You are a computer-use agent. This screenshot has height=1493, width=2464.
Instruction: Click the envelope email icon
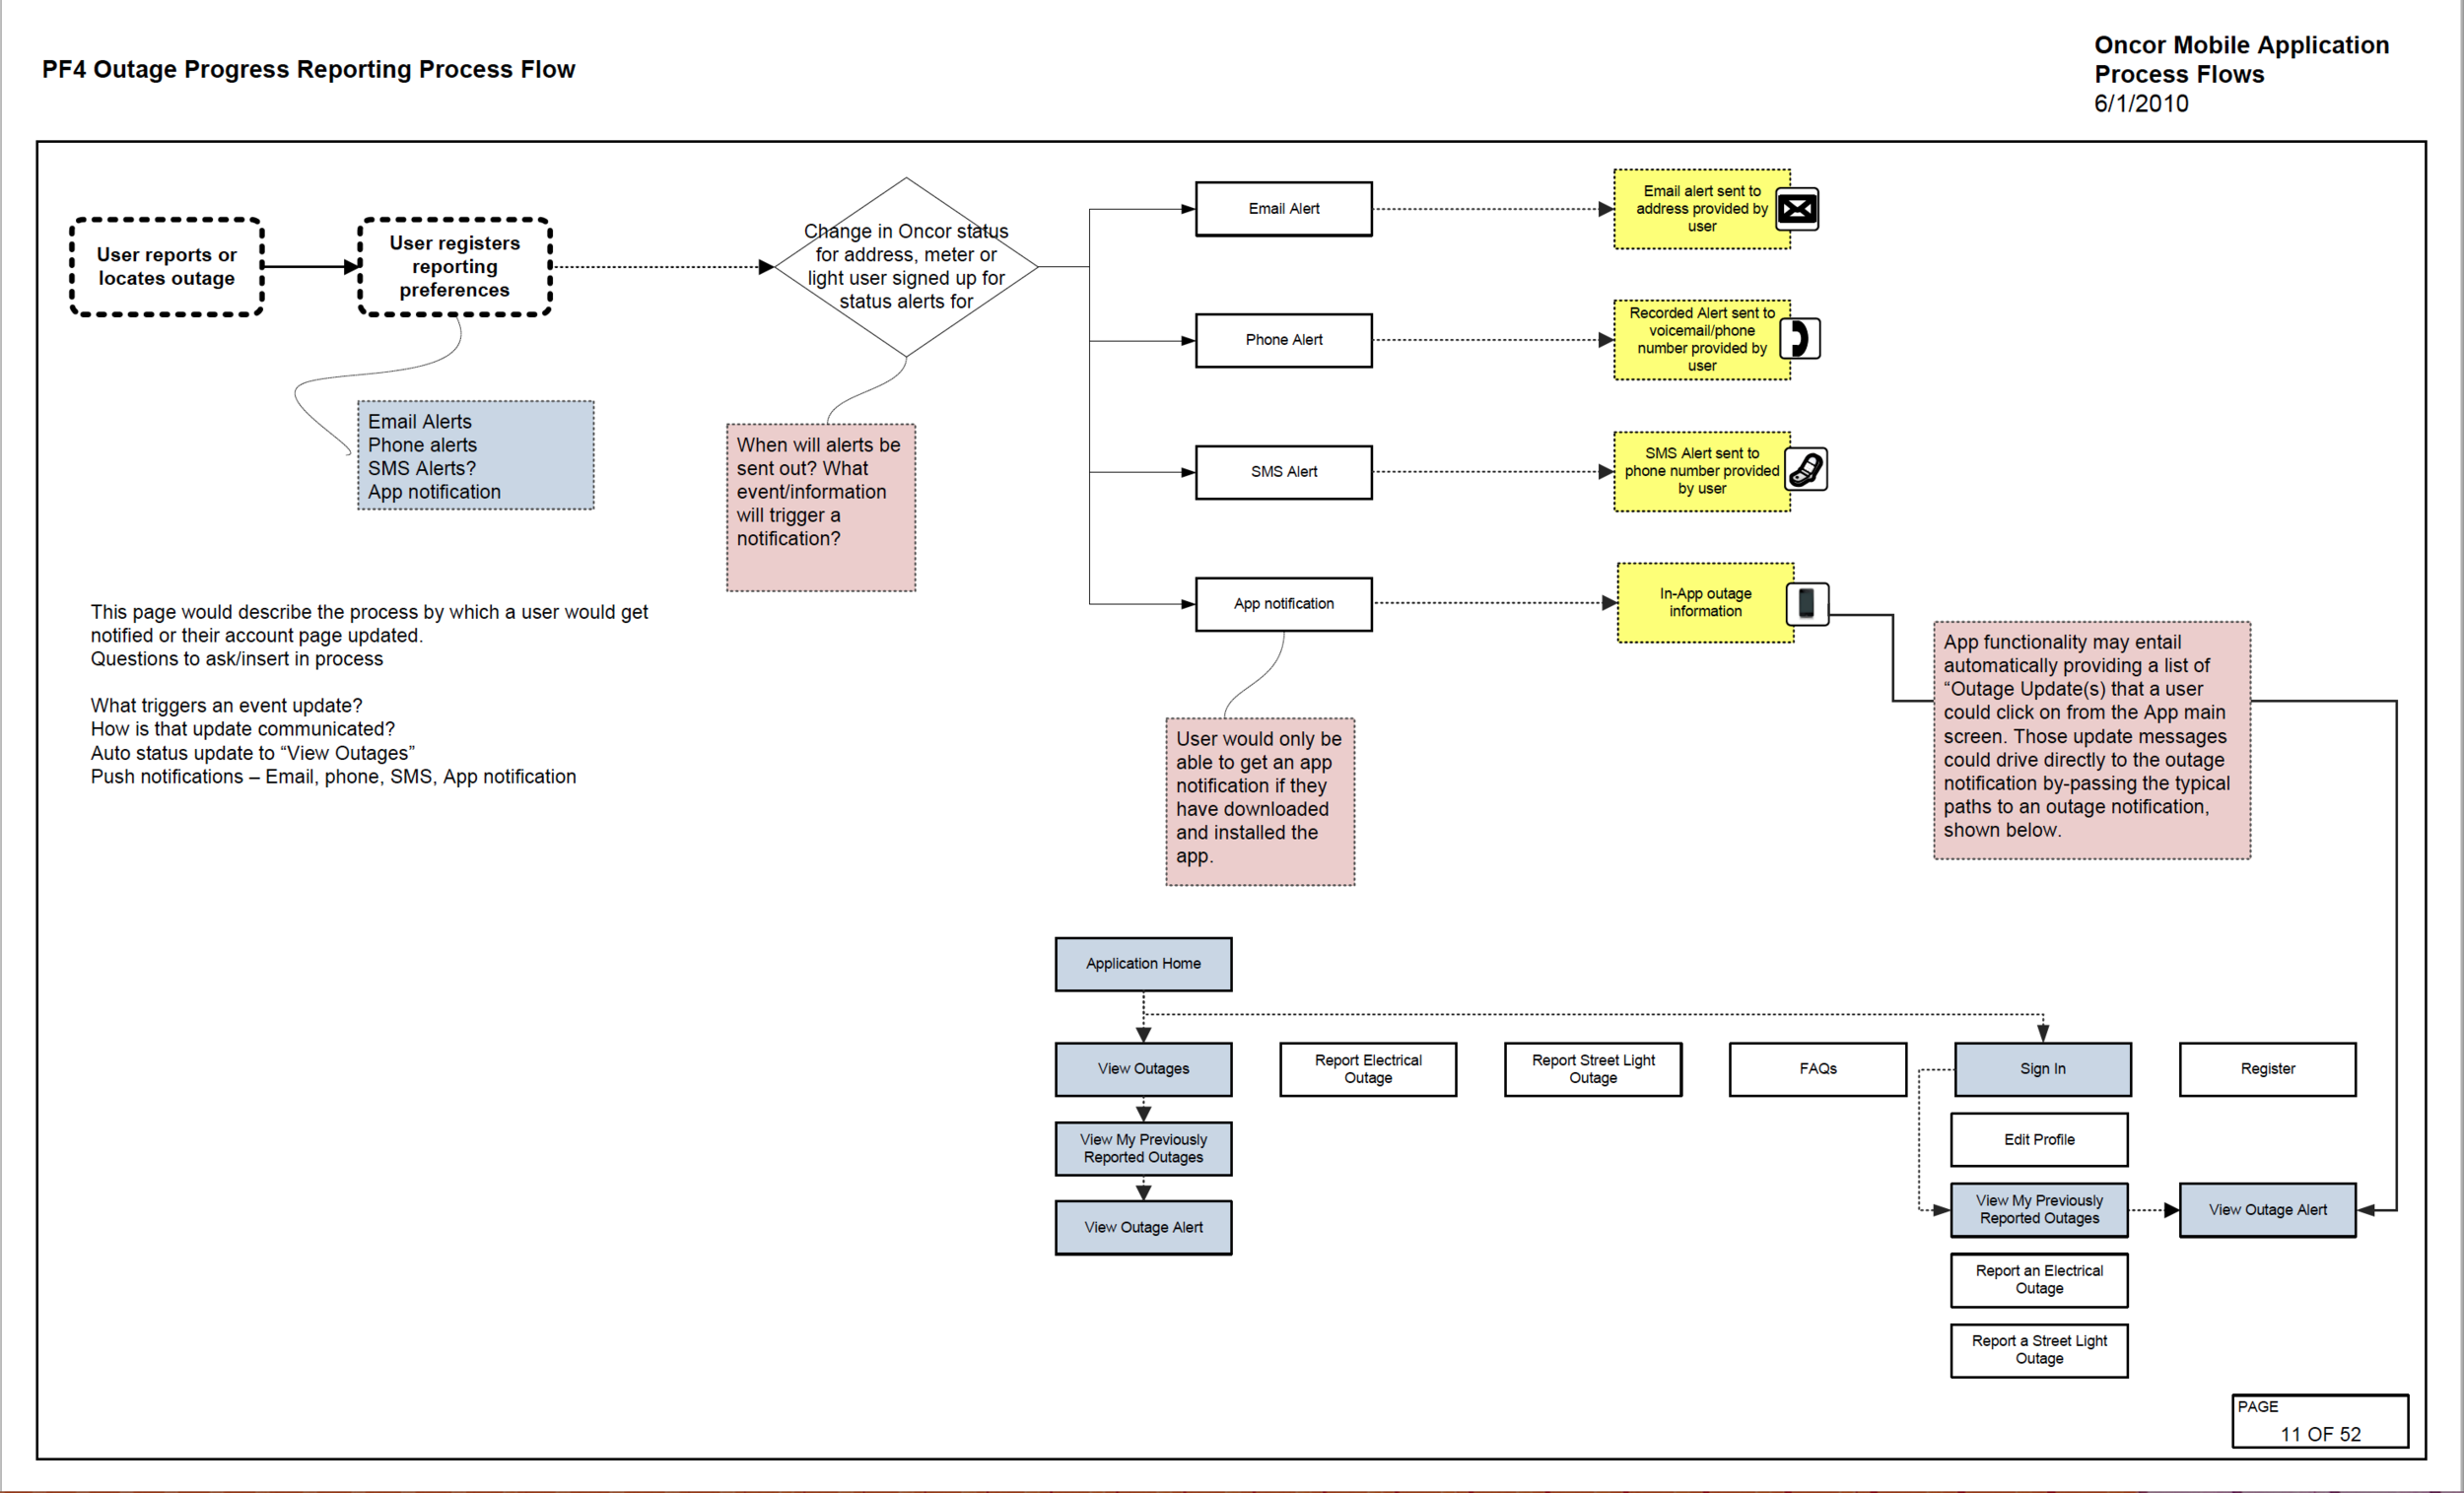[1797, 209]
